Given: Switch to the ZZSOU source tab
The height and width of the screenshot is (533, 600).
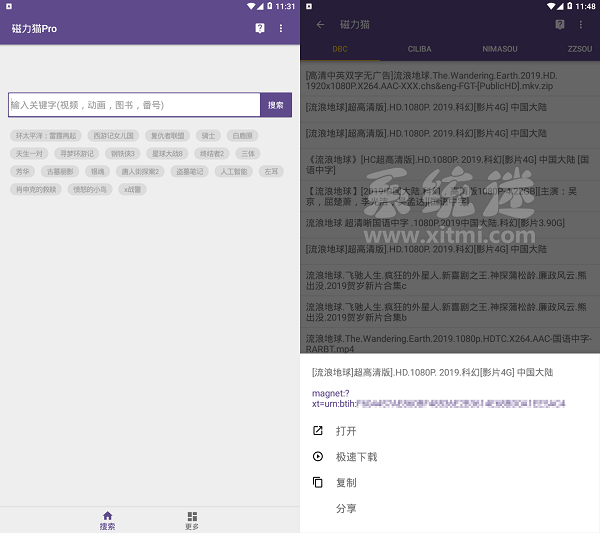Looking at the screenshot, I should coord(580,49).
